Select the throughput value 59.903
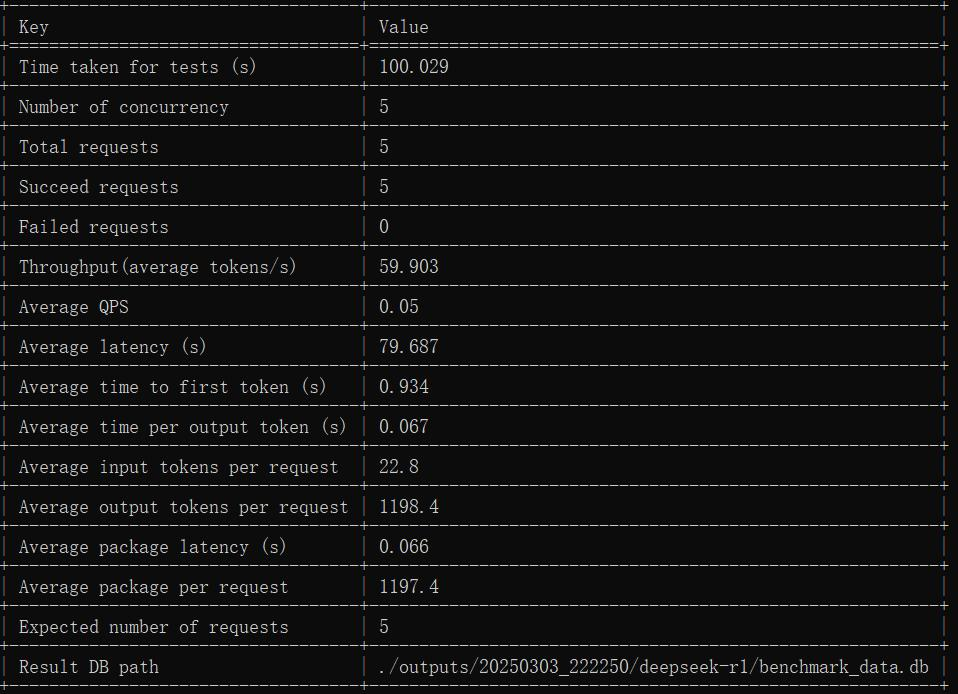The width and height of the screenshot is (958, 694). tap(409, 266)
